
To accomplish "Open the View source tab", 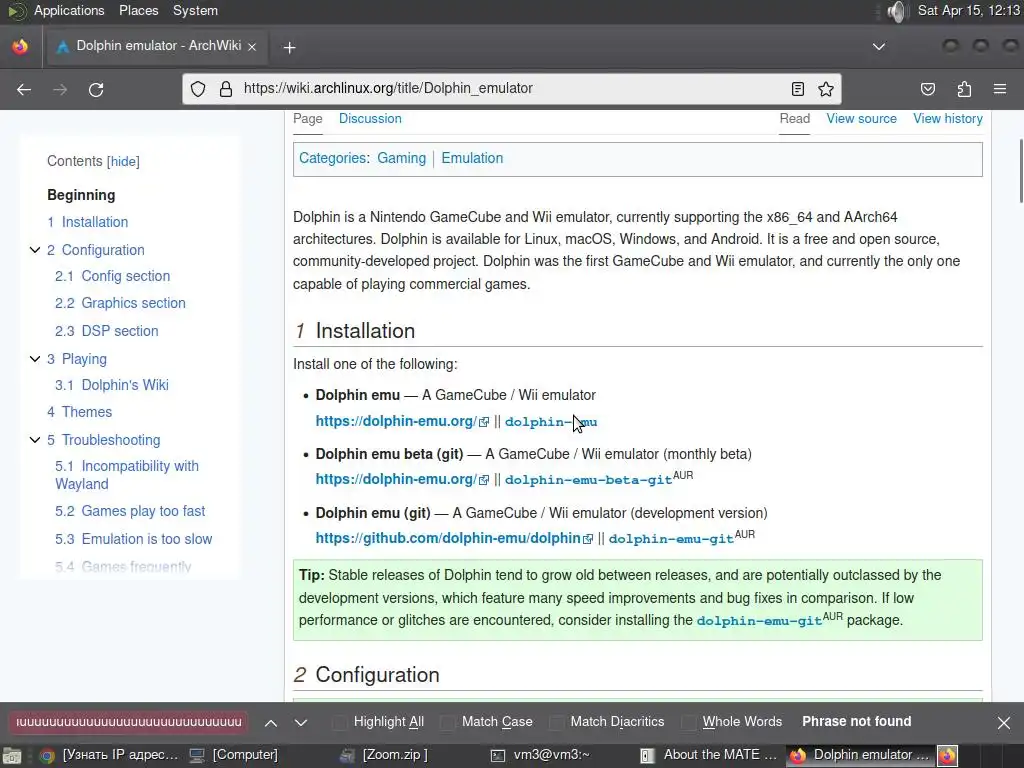I will click(x=861, y=119).
